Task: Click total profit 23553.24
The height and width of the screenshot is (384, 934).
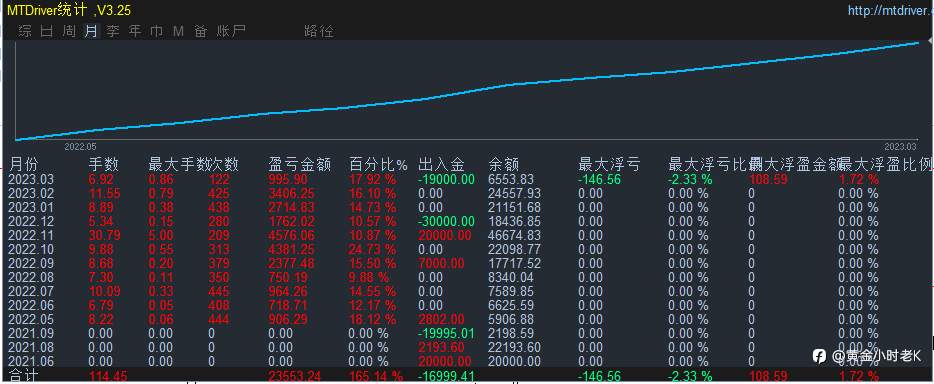Action: click(294, 376)
